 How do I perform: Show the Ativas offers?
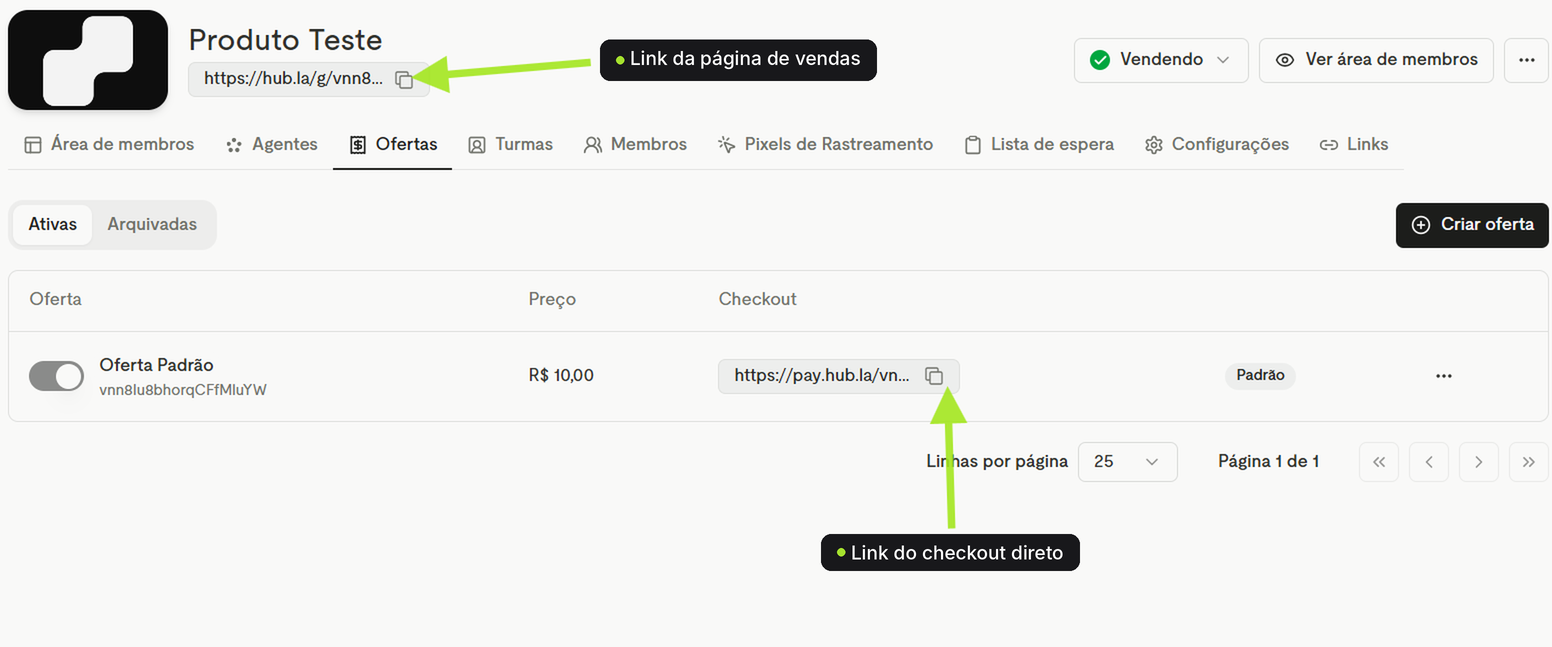point(53,225)
